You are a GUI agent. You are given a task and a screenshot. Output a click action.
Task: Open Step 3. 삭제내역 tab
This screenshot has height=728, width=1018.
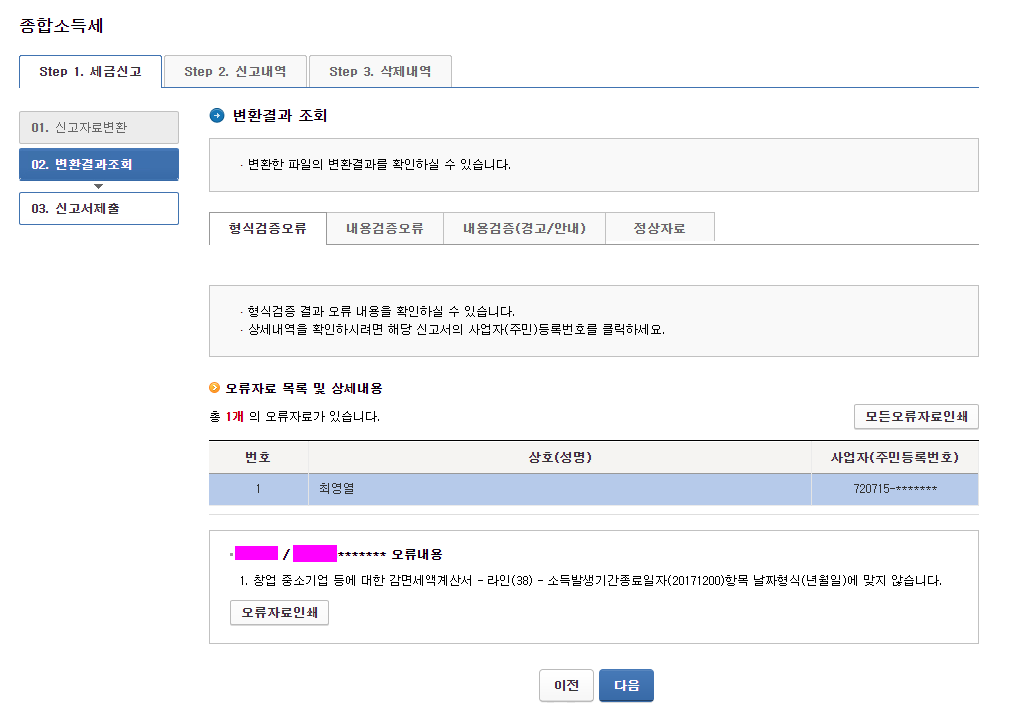click(380, 72)
